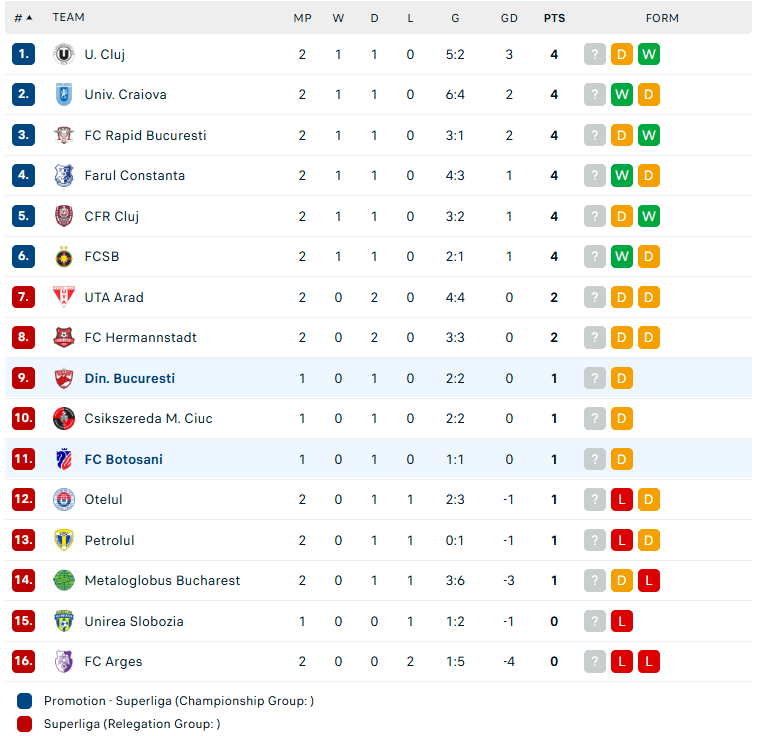The height and width of the screenshot is (736, 757).
Task: Click the Univ. Craiova crest icon
Action: click(63, 95)
